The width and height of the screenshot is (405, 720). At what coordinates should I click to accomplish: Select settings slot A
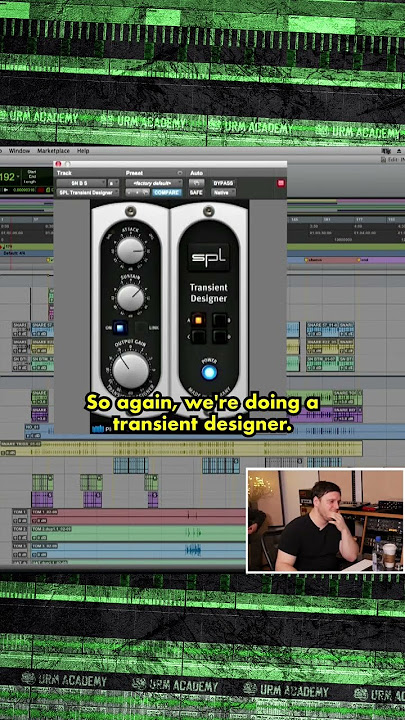(198, 320)
